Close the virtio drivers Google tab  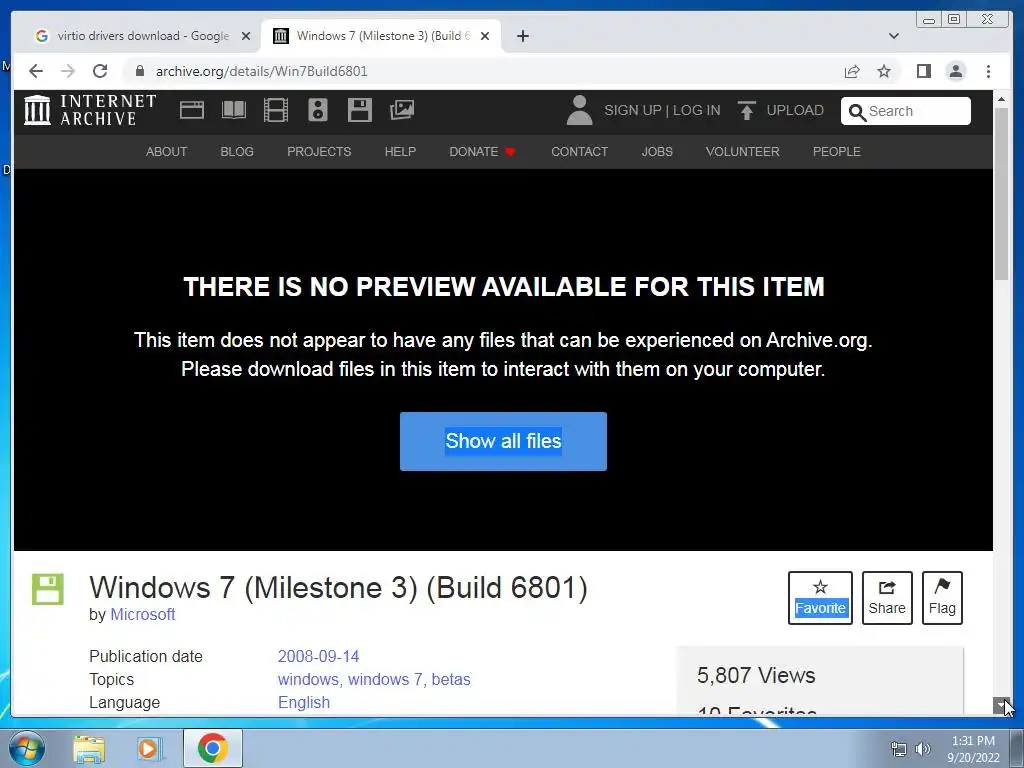246,36
